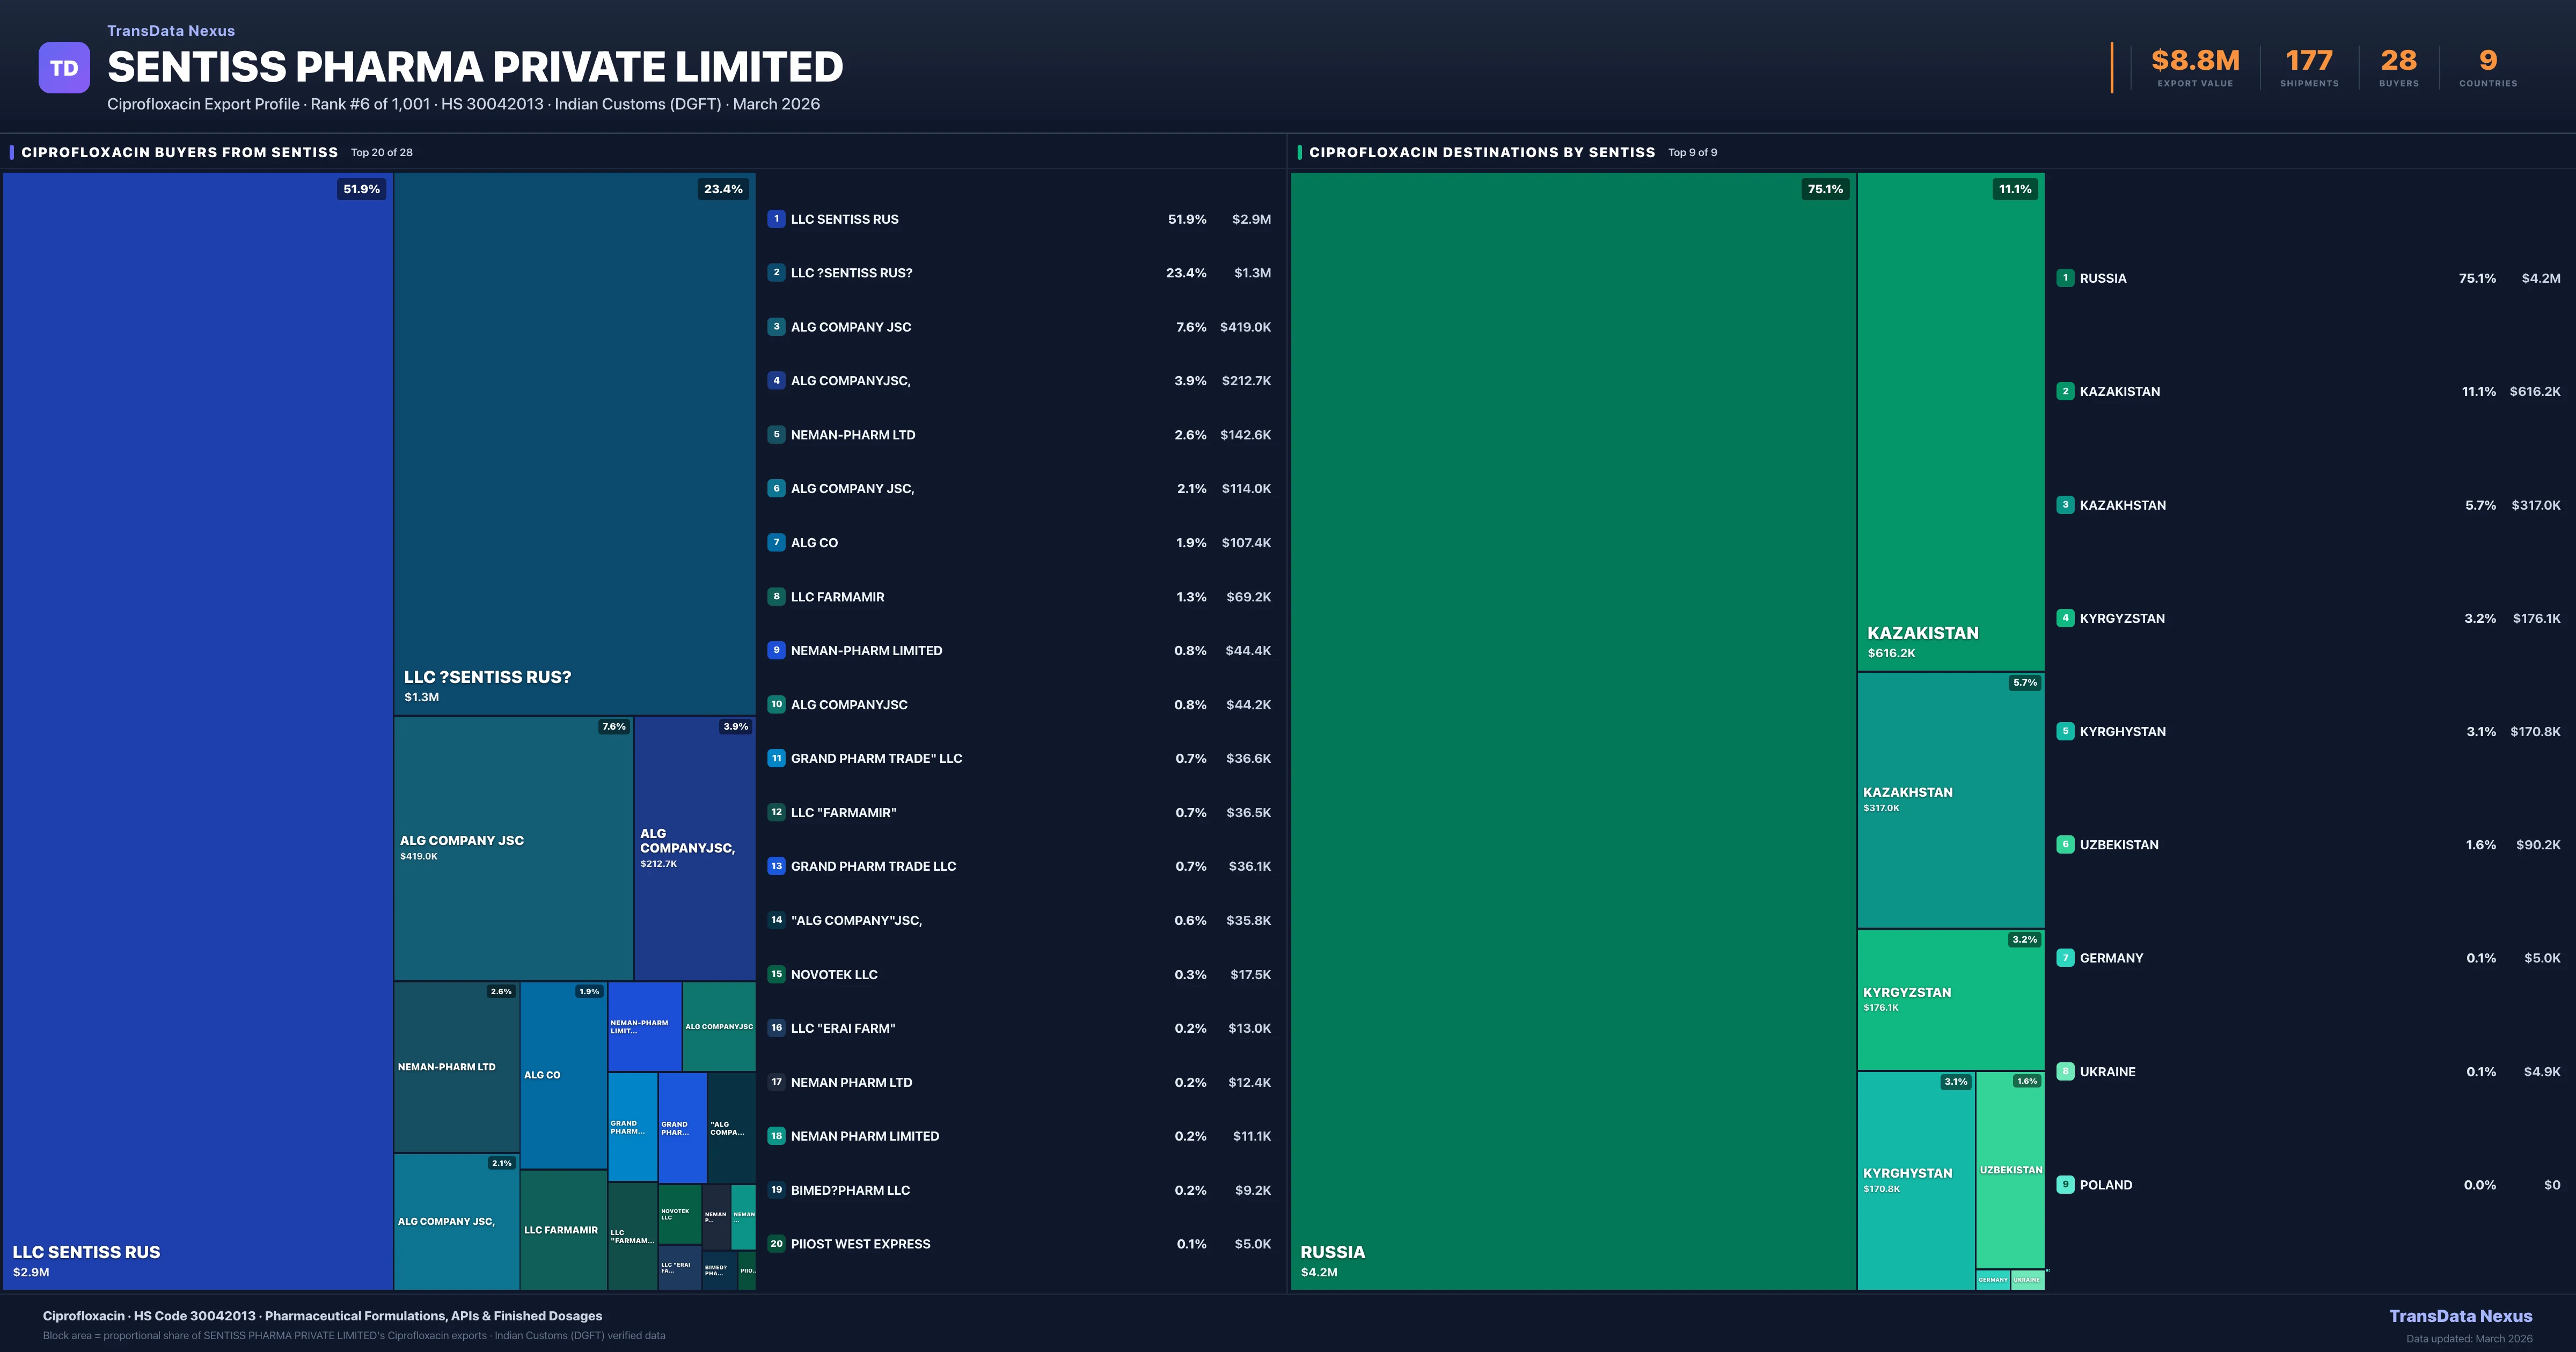The height and width of the screenshot is (1352, 2576).
Task: Click the ALG COMPANYJSC, $212.7K block
Action: tap(694, 847)
